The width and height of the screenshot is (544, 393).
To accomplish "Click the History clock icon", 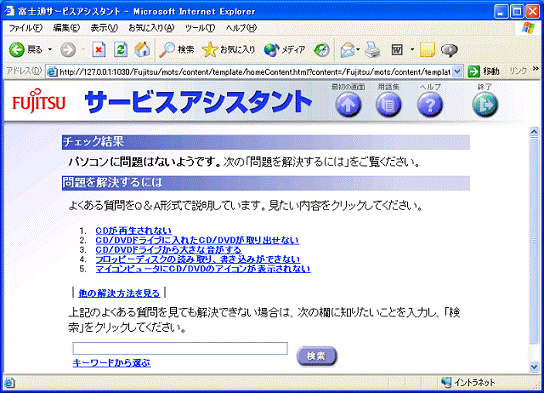I will tap(322, 50).
